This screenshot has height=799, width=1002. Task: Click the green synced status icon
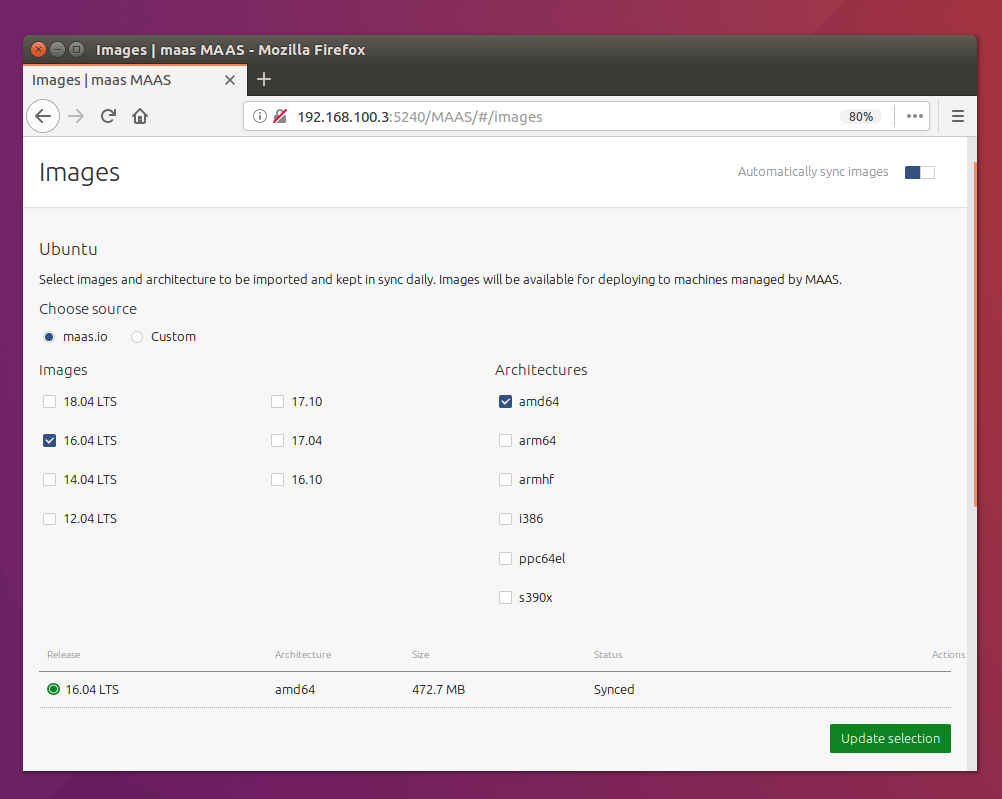point(54,689)
